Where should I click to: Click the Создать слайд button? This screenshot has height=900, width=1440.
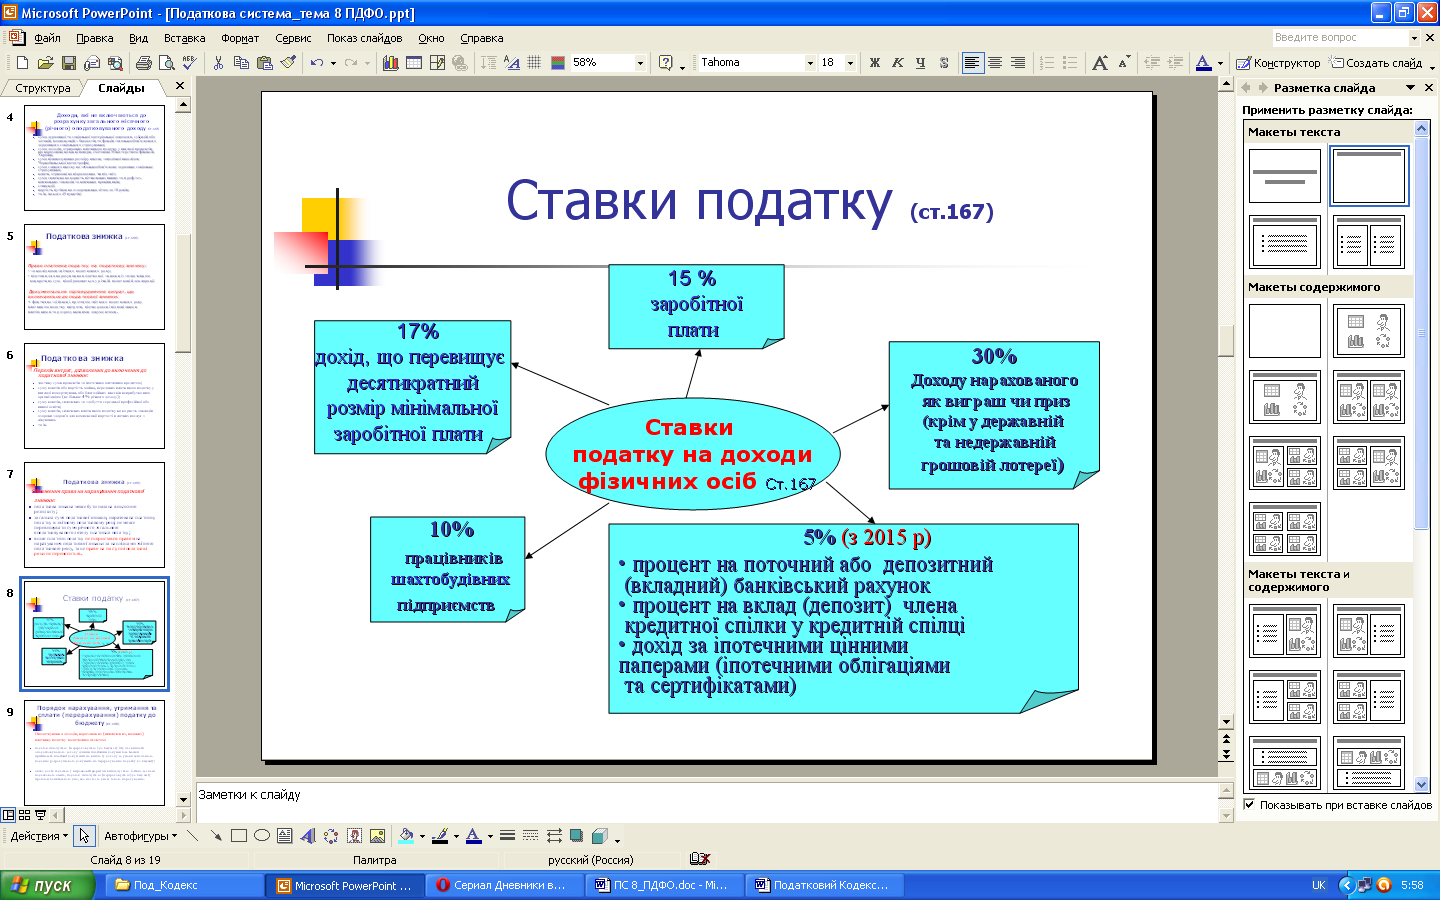point(1376,62)
